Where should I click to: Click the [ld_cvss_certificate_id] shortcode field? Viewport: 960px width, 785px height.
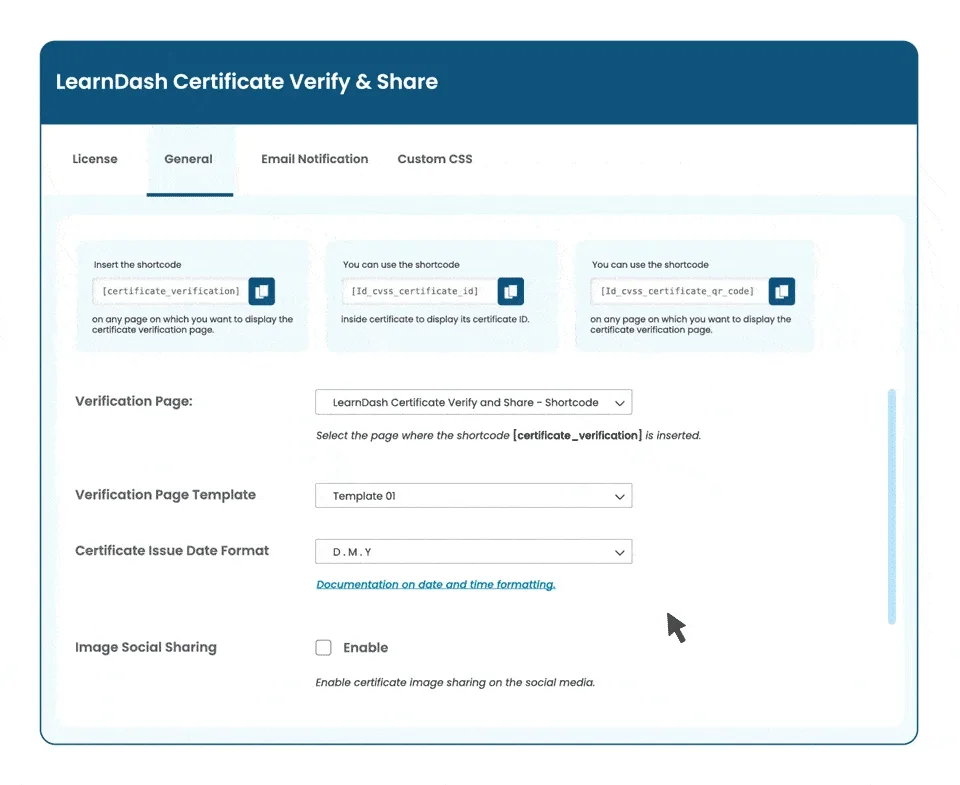(x=417, y=291)
